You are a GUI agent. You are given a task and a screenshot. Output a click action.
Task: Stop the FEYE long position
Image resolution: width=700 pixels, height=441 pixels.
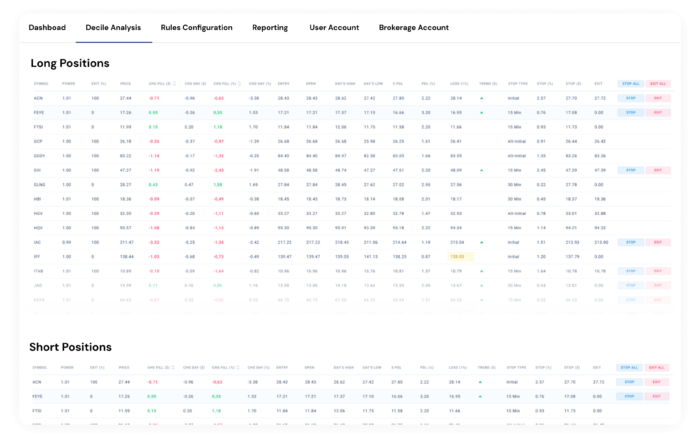631,112
